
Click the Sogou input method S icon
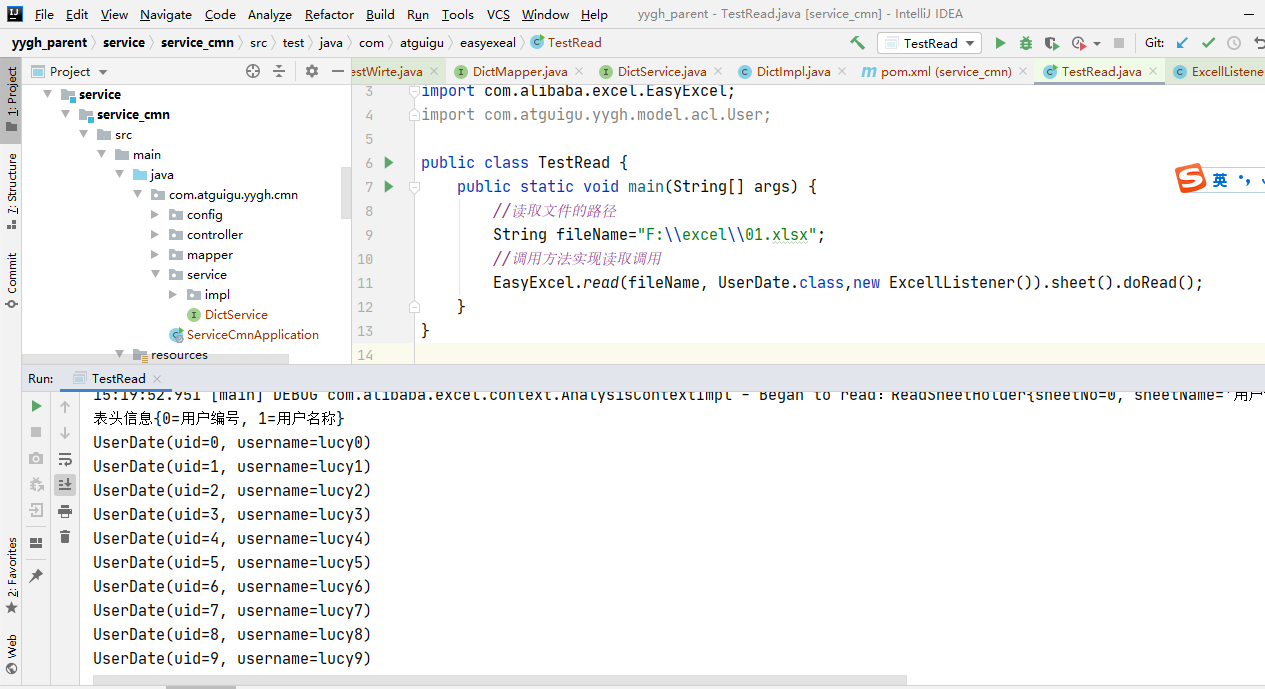(x=1190, y=179)
